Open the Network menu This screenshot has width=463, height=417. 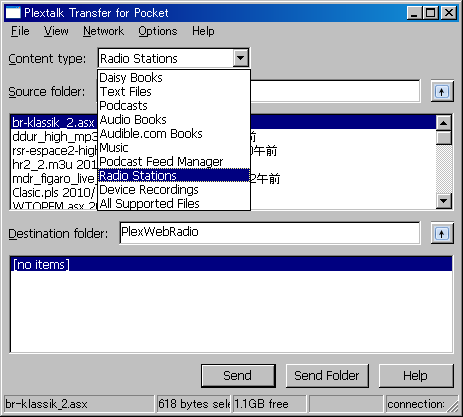(x=103, y=31)
